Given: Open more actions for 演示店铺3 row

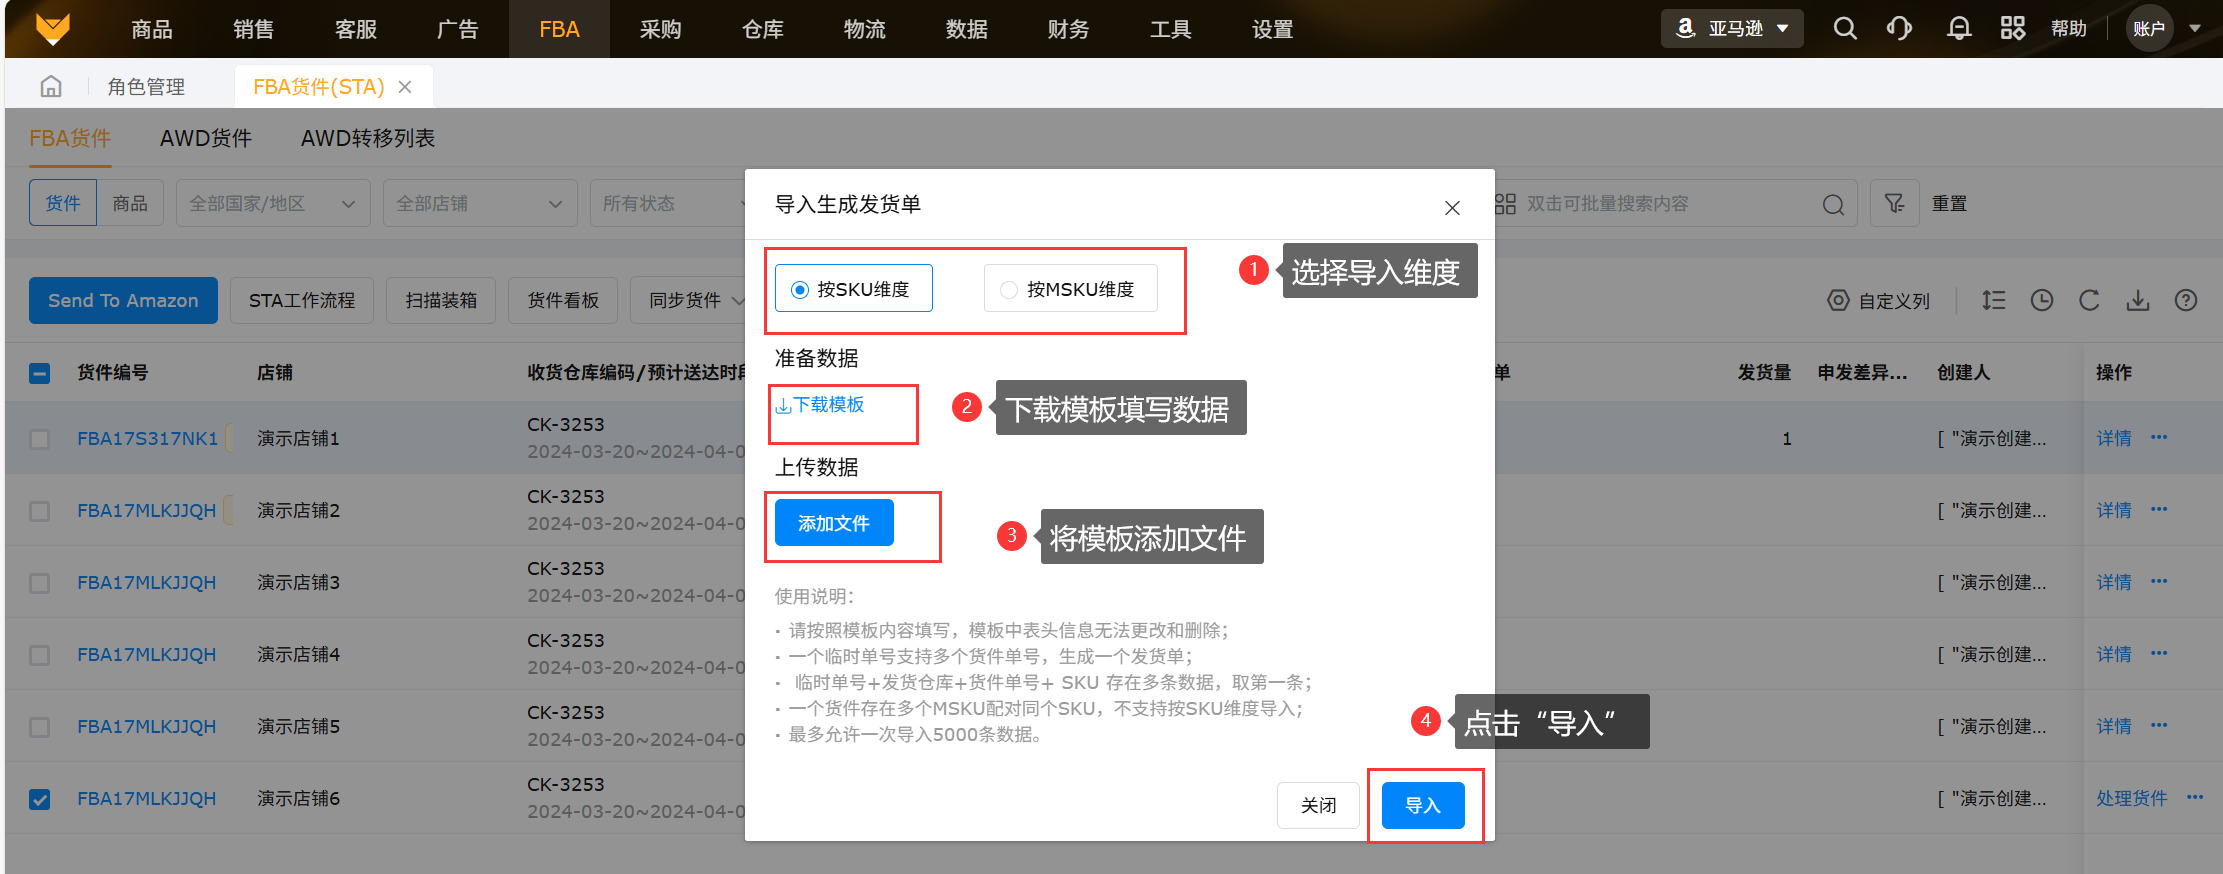Looking at the screenshot, I should coord(2159,581).
